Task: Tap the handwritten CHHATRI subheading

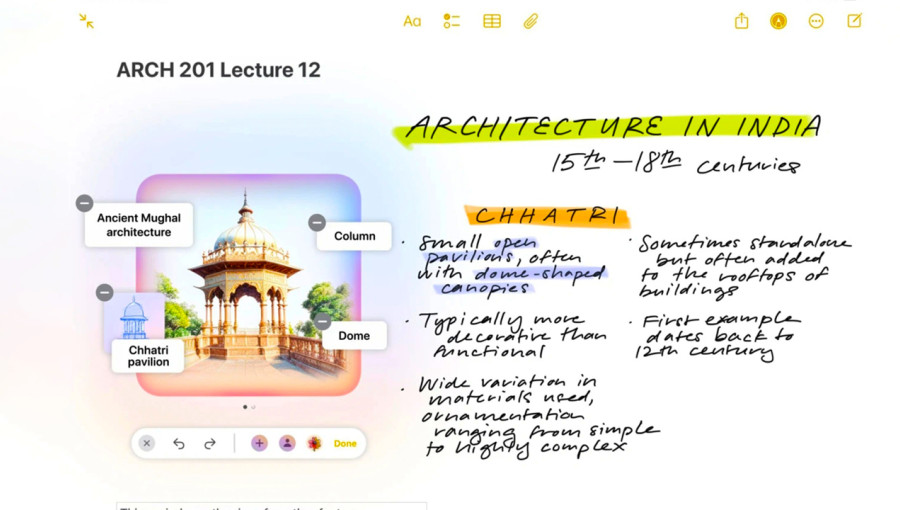Action: [x=548, y=216]
